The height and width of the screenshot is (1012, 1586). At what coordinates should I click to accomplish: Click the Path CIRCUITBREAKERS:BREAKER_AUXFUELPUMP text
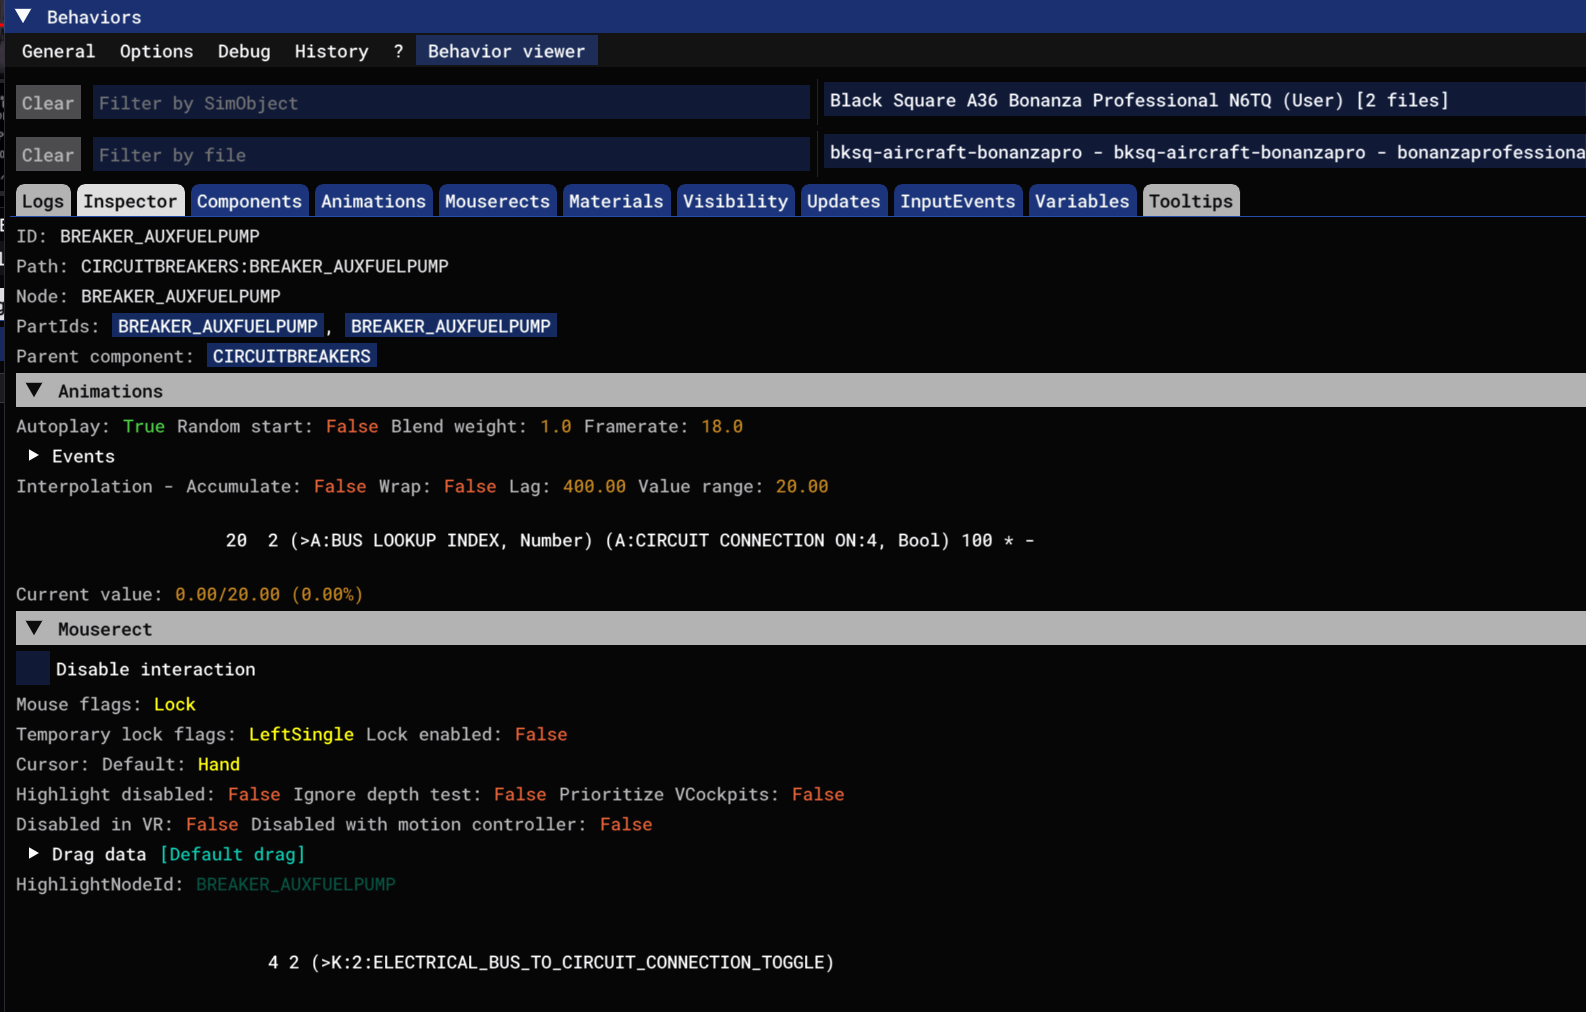click(x=264, y=266)
